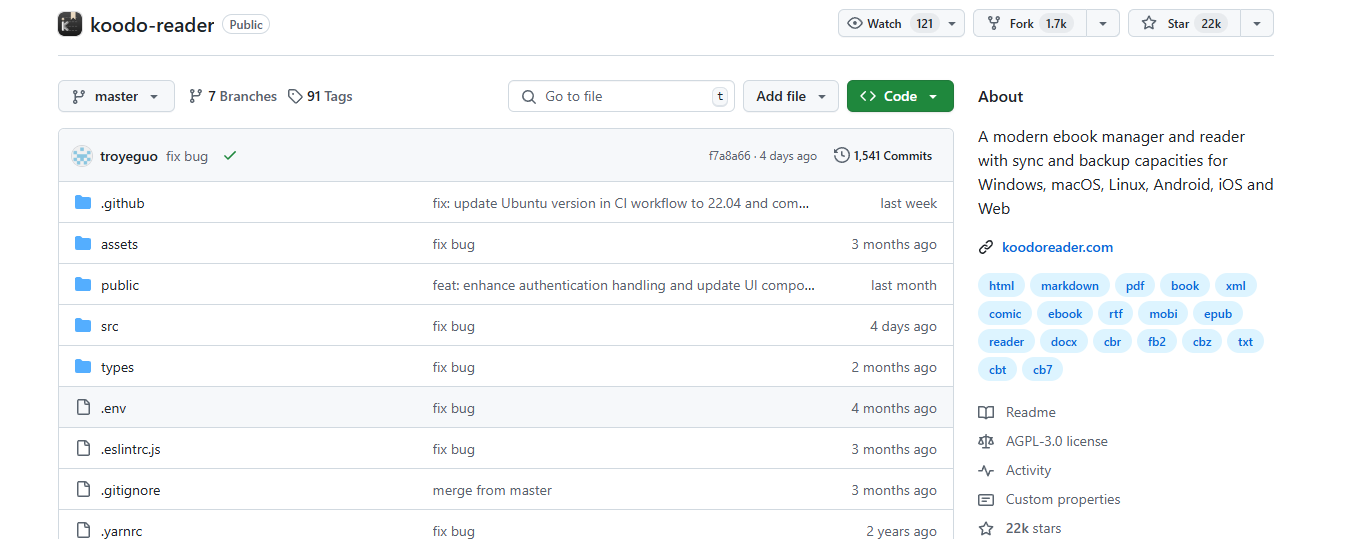Image resolution: width=1358 pixels, height=539 pixels.
Task: Open the 'enhance authentication handling' commit message
Action: [625, 285]
